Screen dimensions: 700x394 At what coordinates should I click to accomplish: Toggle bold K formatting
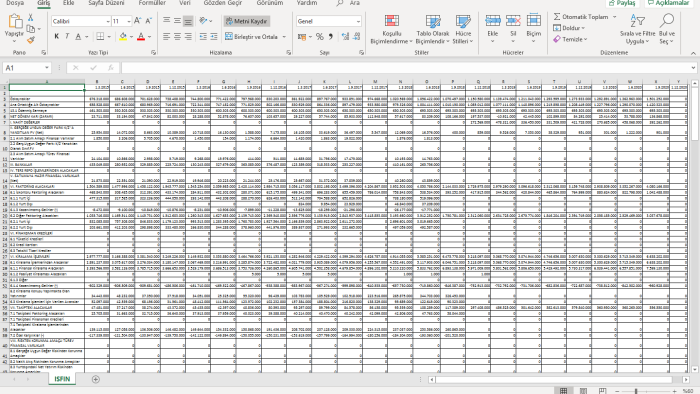[x=57, y=37]
